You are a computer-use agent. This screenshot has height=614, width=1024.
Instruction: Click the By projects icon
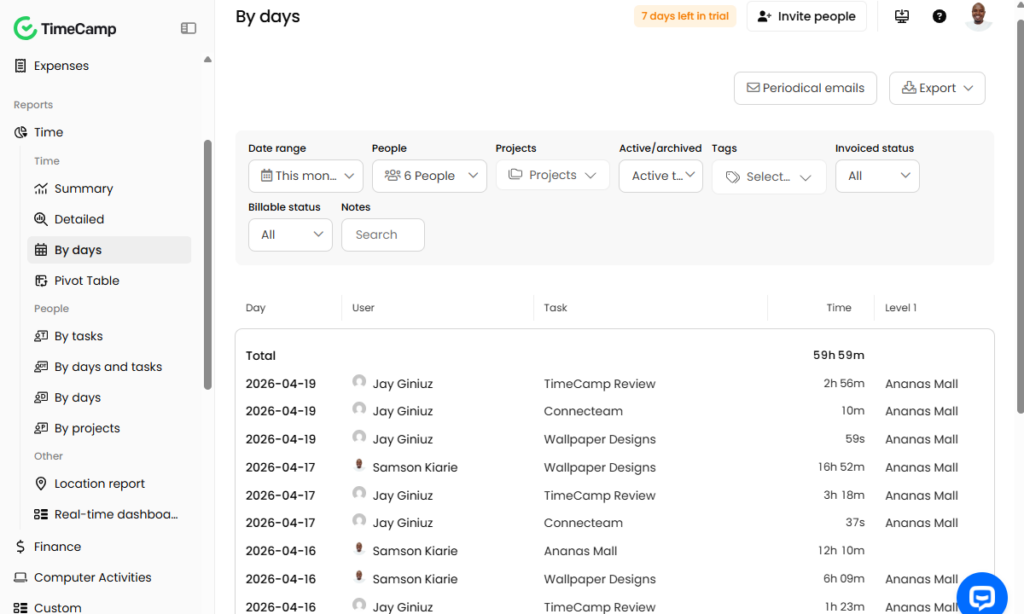coord(40,428)
